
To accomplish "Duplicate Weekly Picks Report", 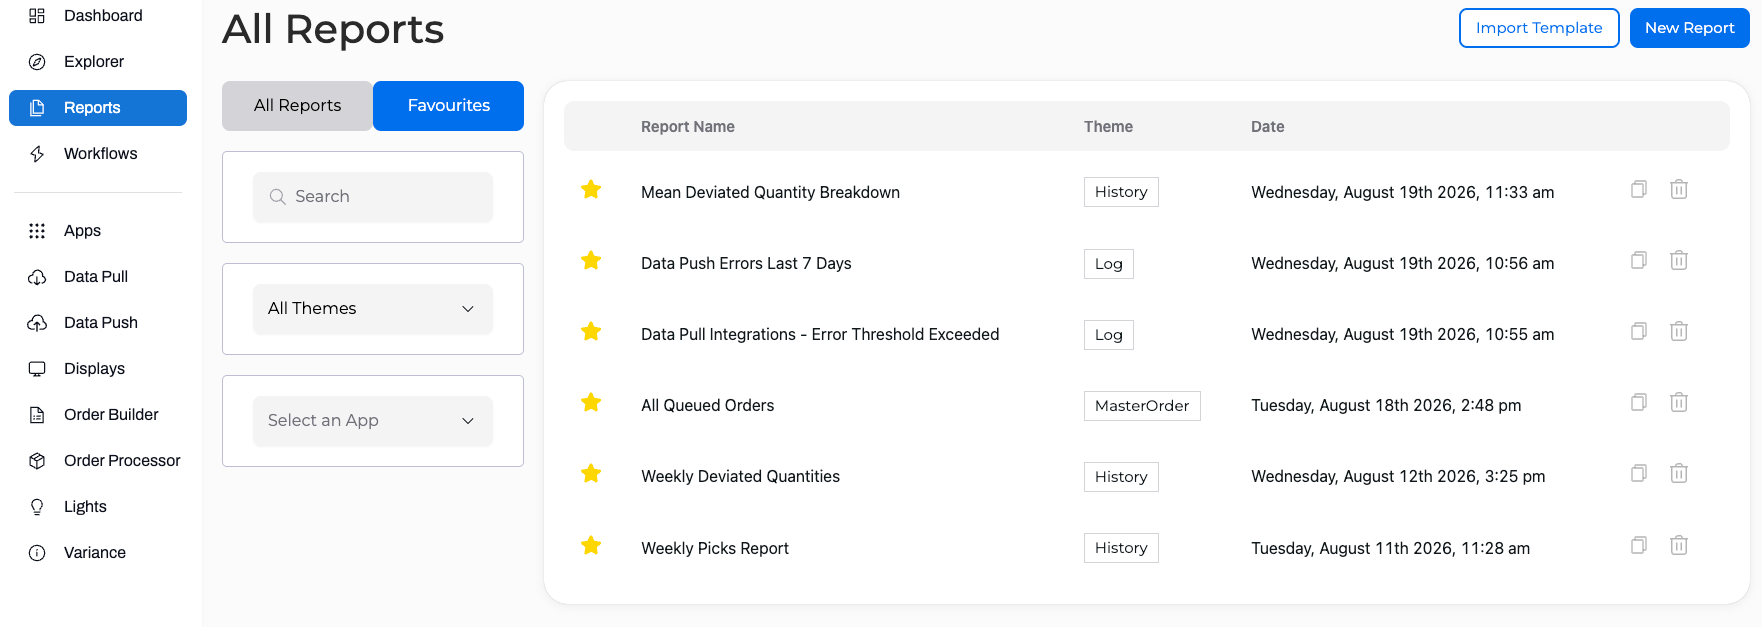I will pos(1639,545).
